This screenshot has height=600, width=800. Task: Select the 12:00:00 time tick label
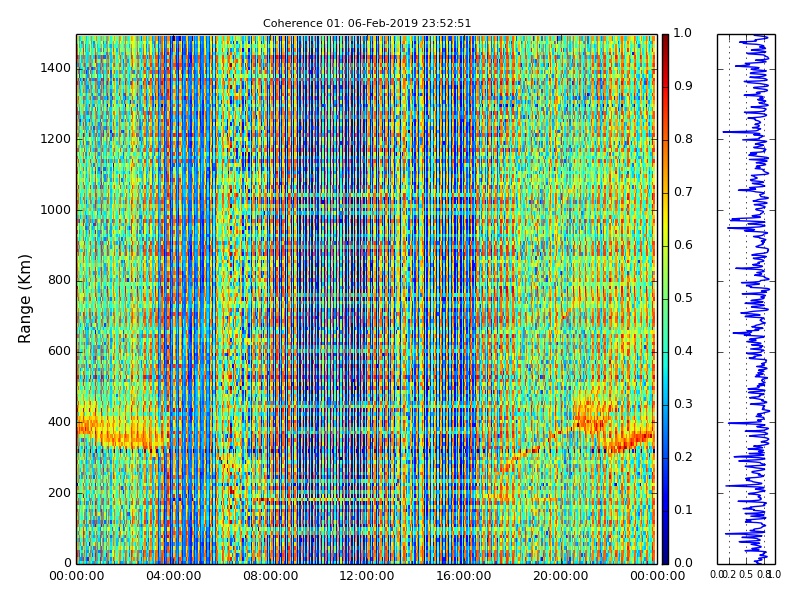point(367,577)
